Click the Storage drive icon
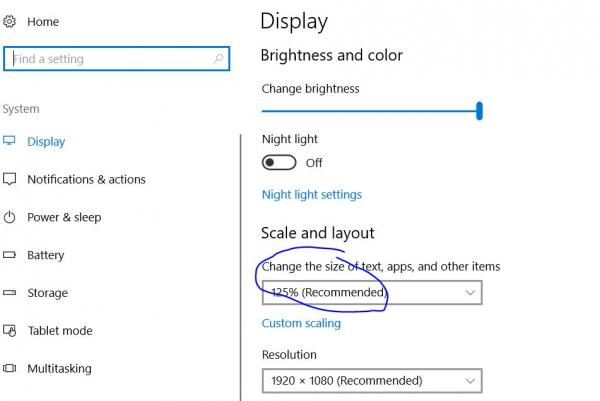Image resolution: width=600 pixels, height=401 pixels. pyautogui.click(x=9, y=293)
